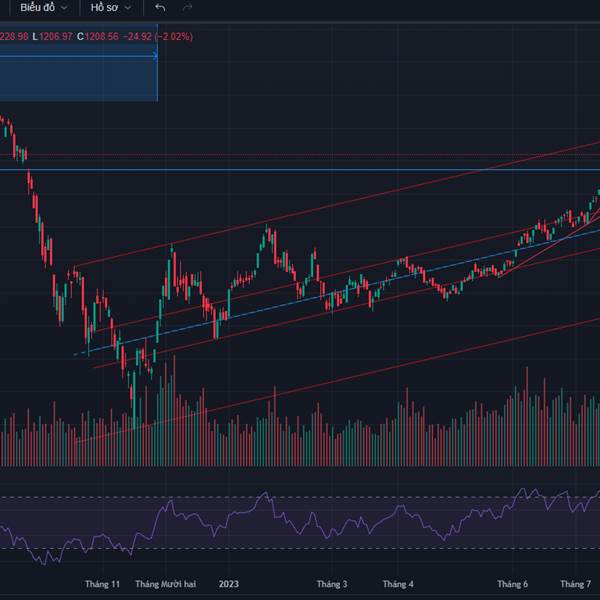The width and height of the screenshot is (600, 600).
Task: Click the Tháng 6 time axis label
Action: click(x=512, y=584)
